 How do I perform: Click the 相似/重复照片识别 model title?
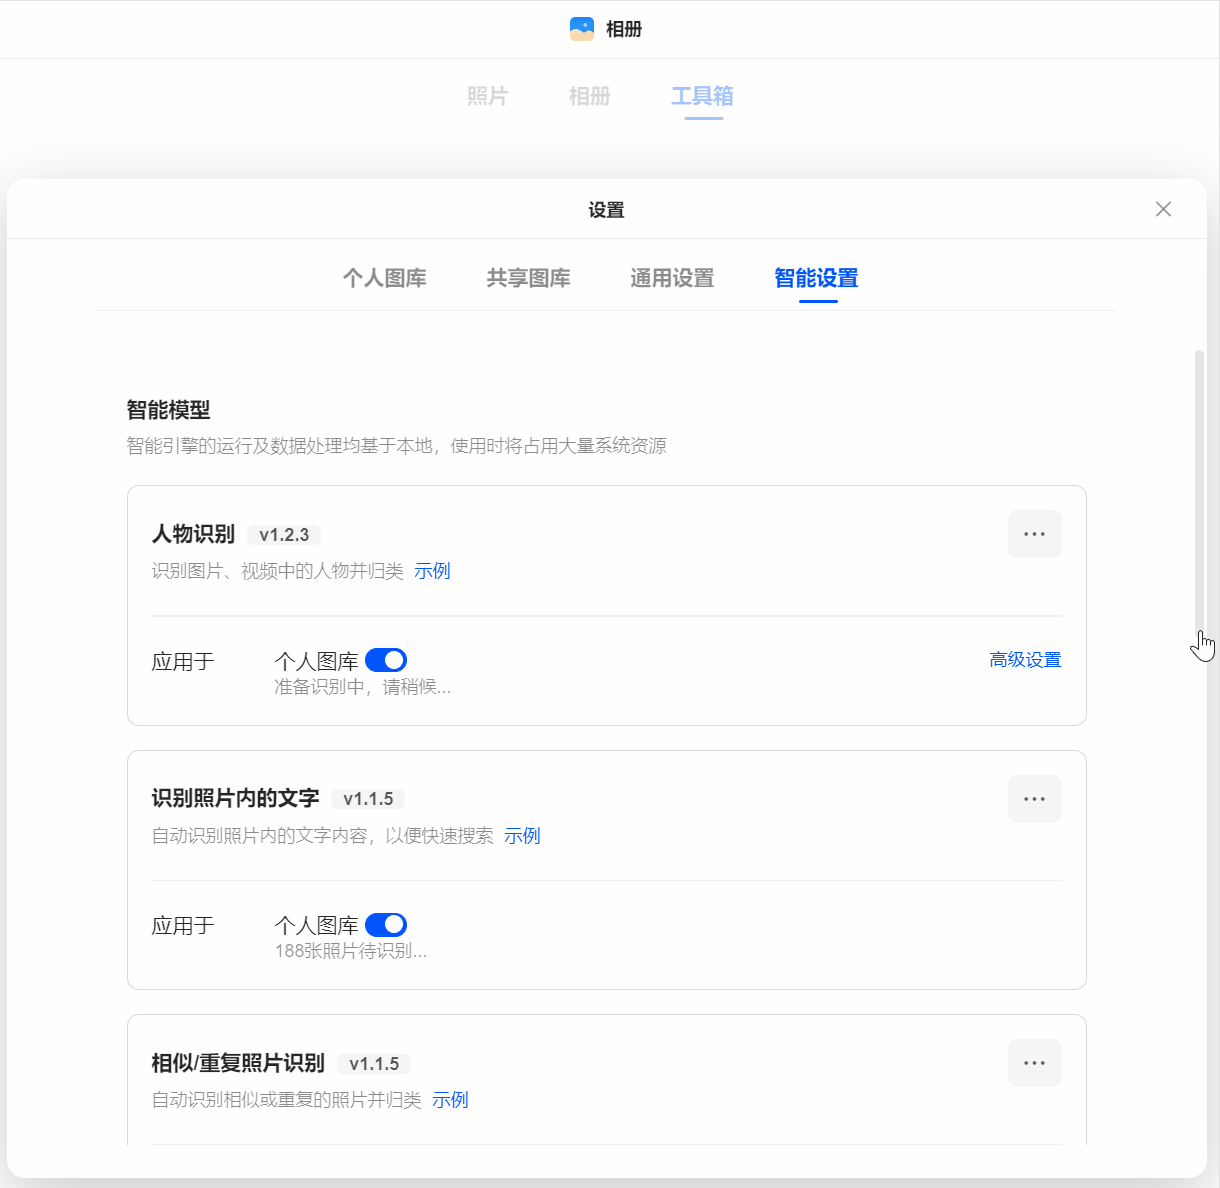pos(238,1063)
